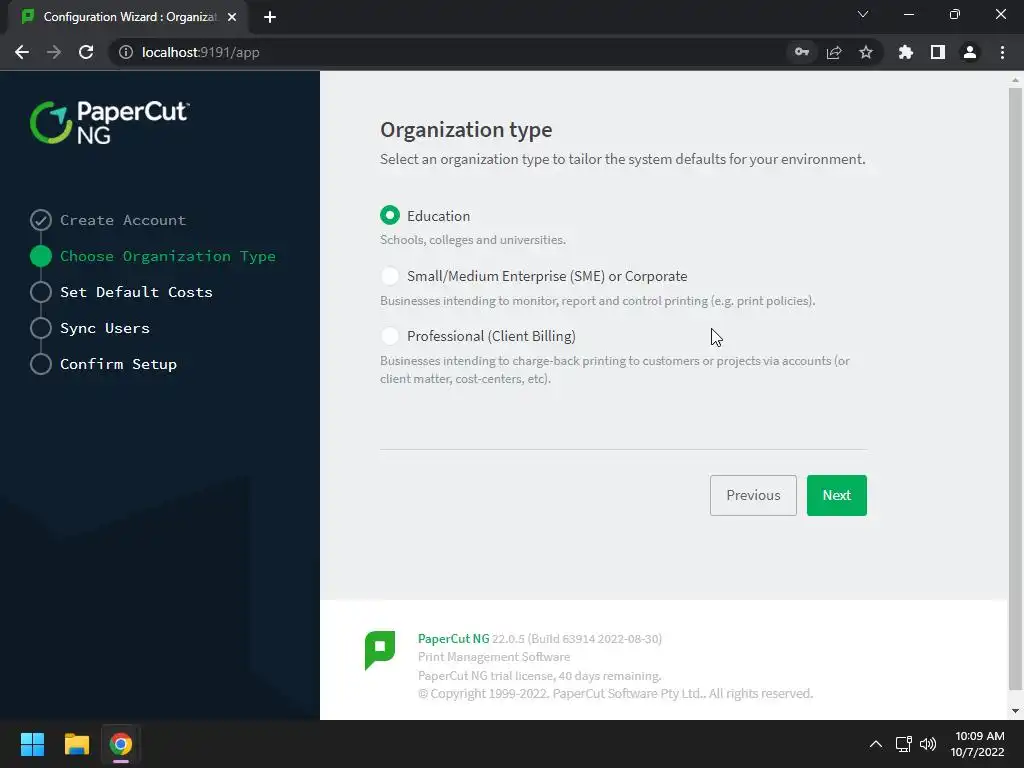Click the Set Default Costs step circle
This screenshot has width=1024, height=768.
click(x=40, y=292)
